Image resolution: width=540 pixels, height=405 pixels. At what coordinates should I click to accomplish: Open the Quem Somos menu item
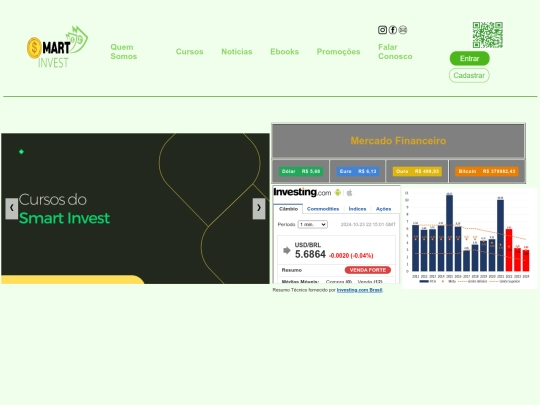pos(124,52)
